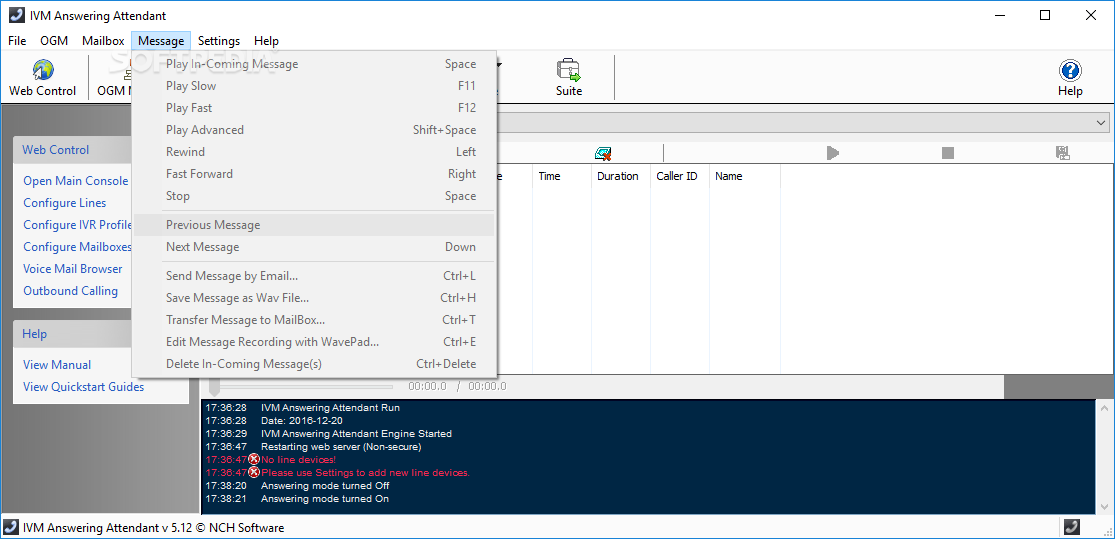
Task: Click the playback position slider handle
Action: click(x=214, y=387)
